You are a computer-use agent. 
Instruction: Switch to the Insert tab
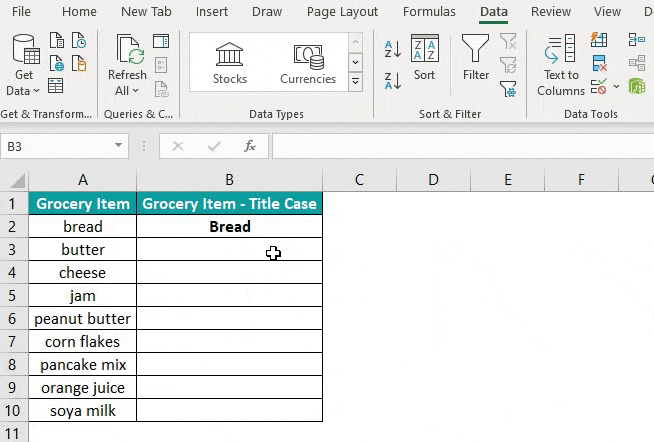pyautogui.click(x=212, y=12)
